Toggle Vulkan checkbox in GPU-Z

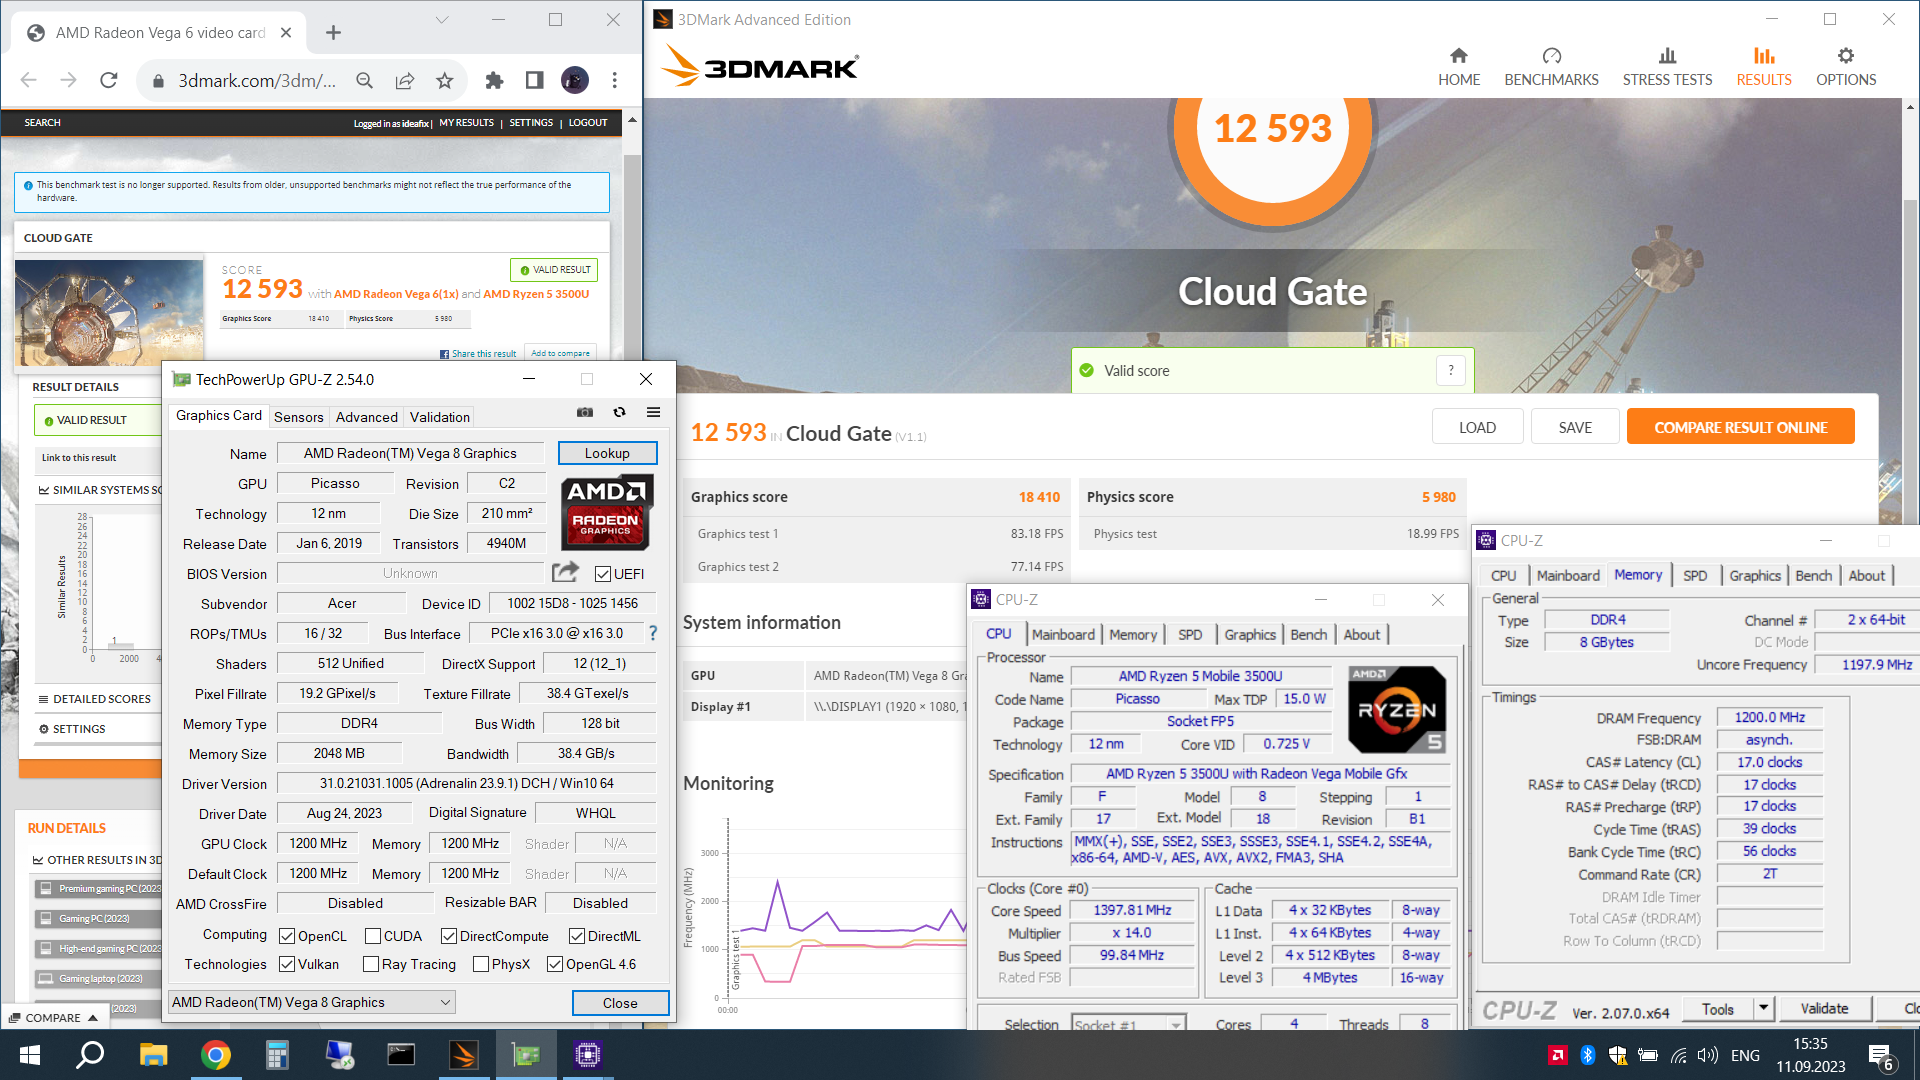coord(287,964)
